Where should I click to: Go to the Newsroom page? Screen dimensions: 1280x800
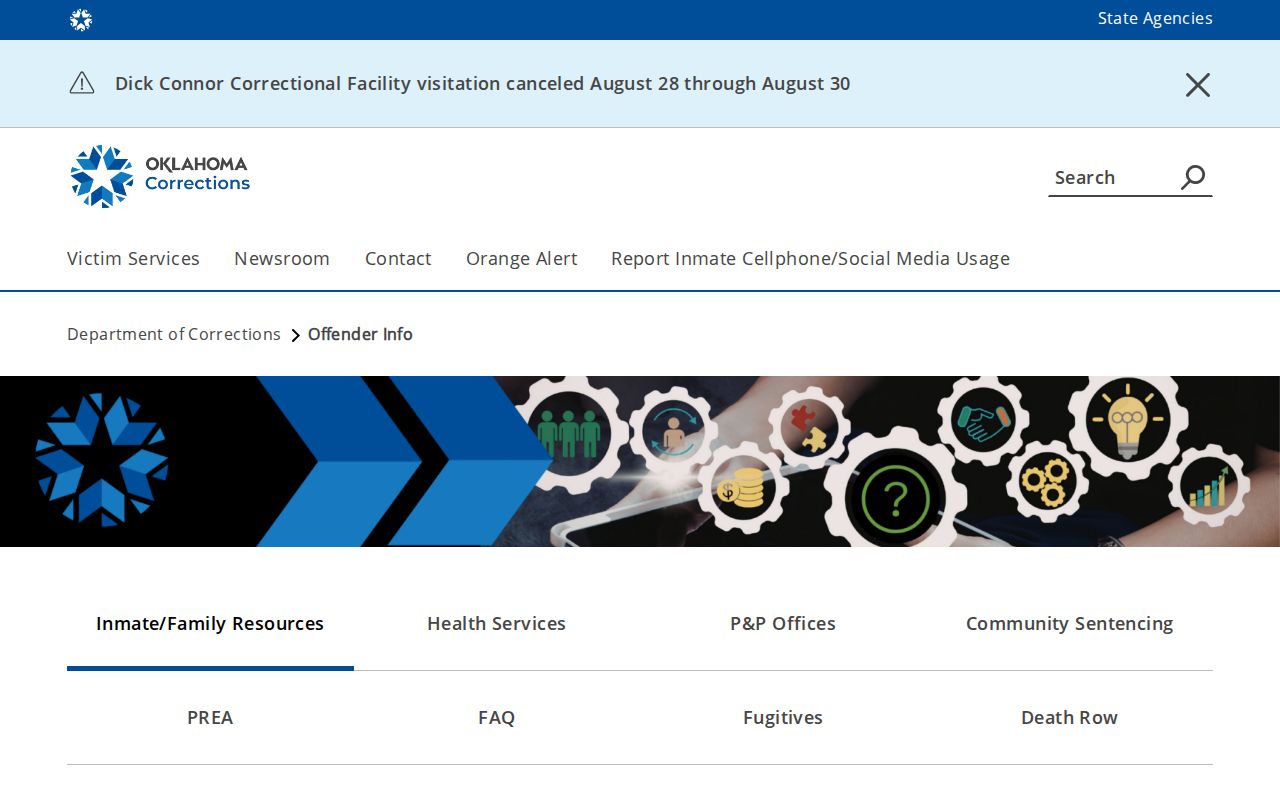click(282, 258)
